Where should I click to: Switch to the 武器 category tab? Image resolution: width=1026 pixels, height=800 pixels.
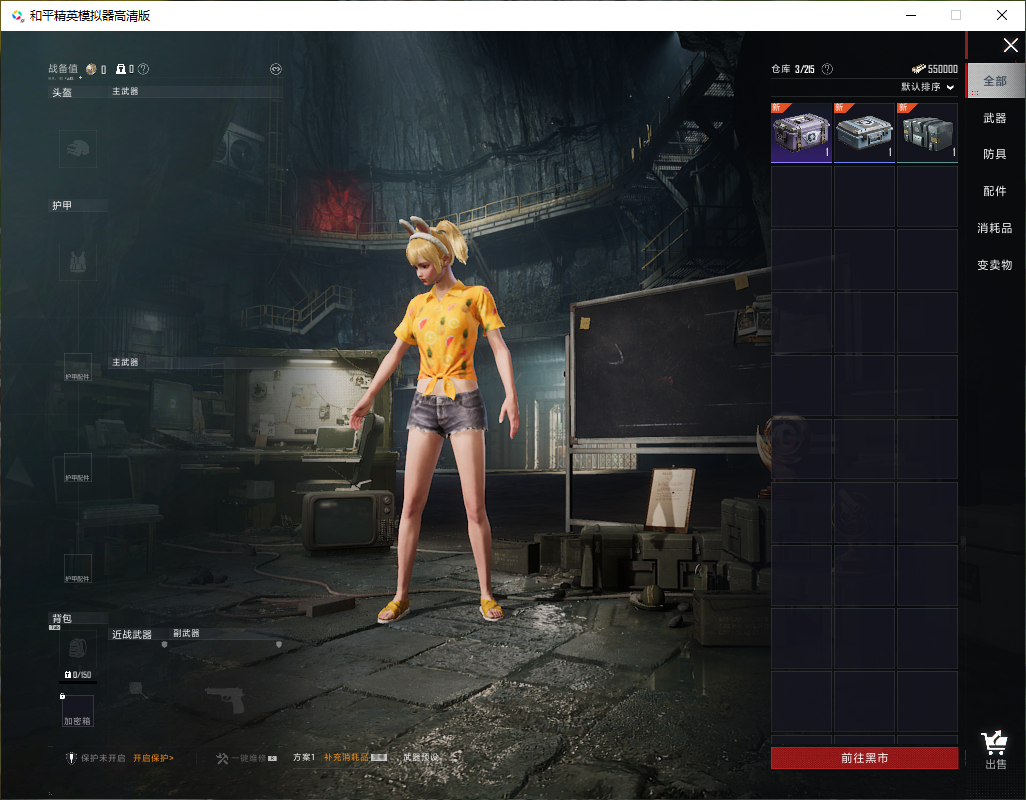coord(995,118)
